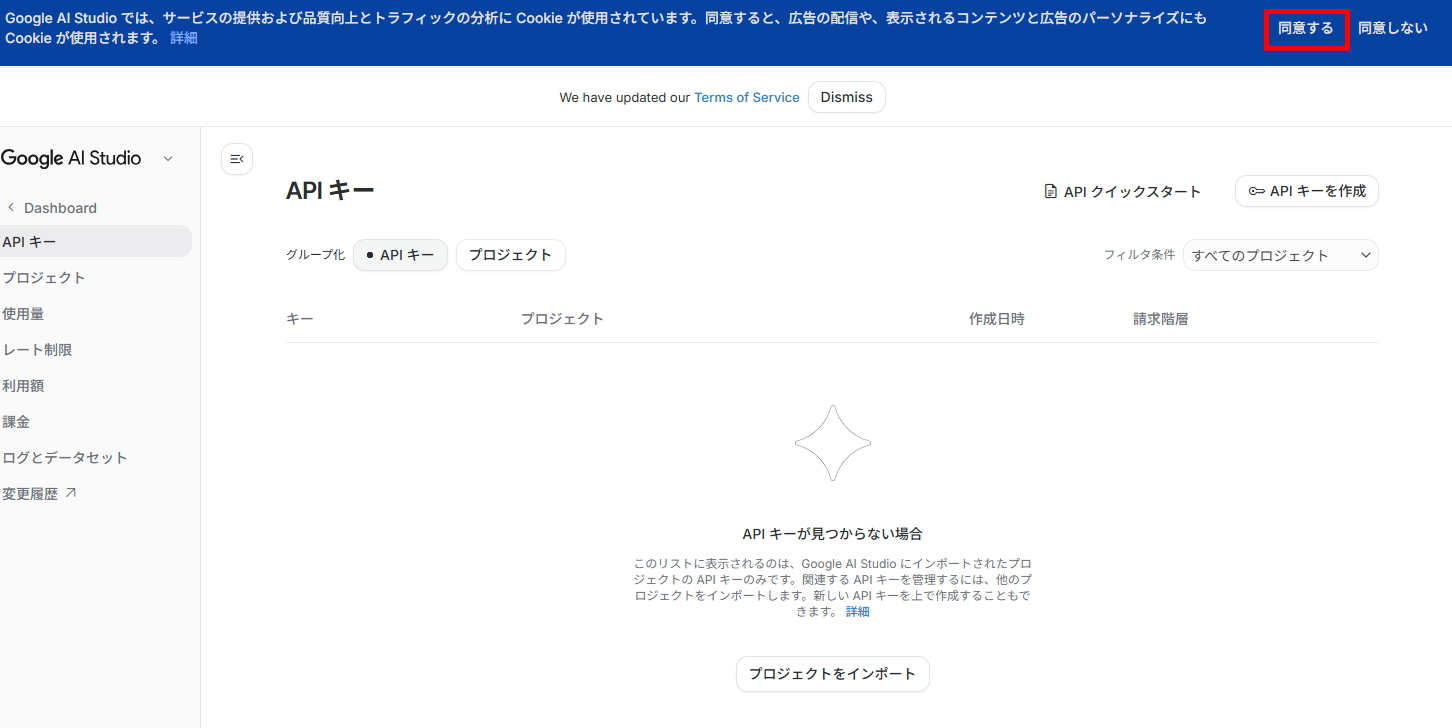Click the Google AI Studio logo

point(71,158)
